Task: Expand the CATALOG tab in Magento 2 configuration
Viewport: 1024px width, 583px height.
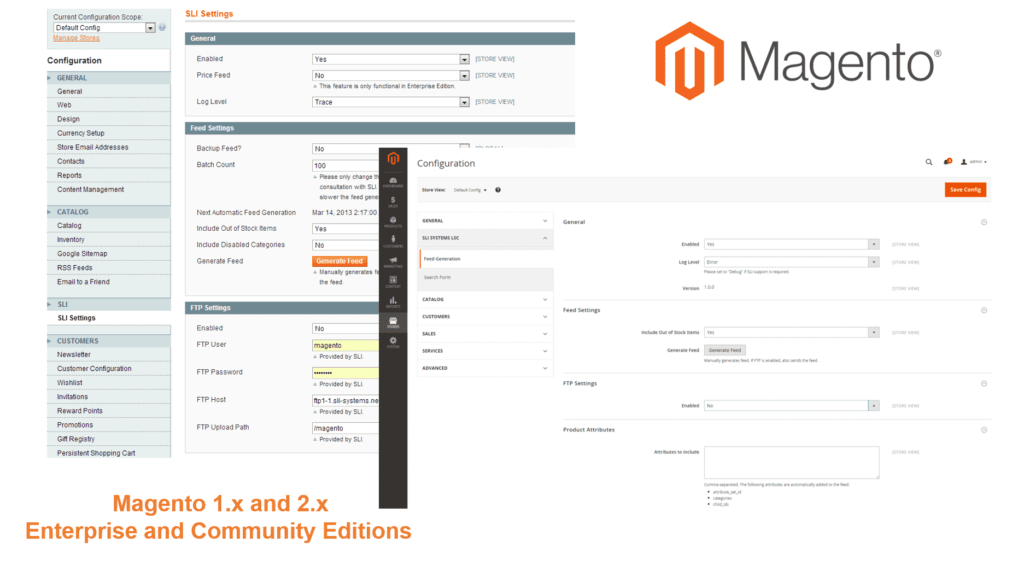Action: click(x=485, y=300)
